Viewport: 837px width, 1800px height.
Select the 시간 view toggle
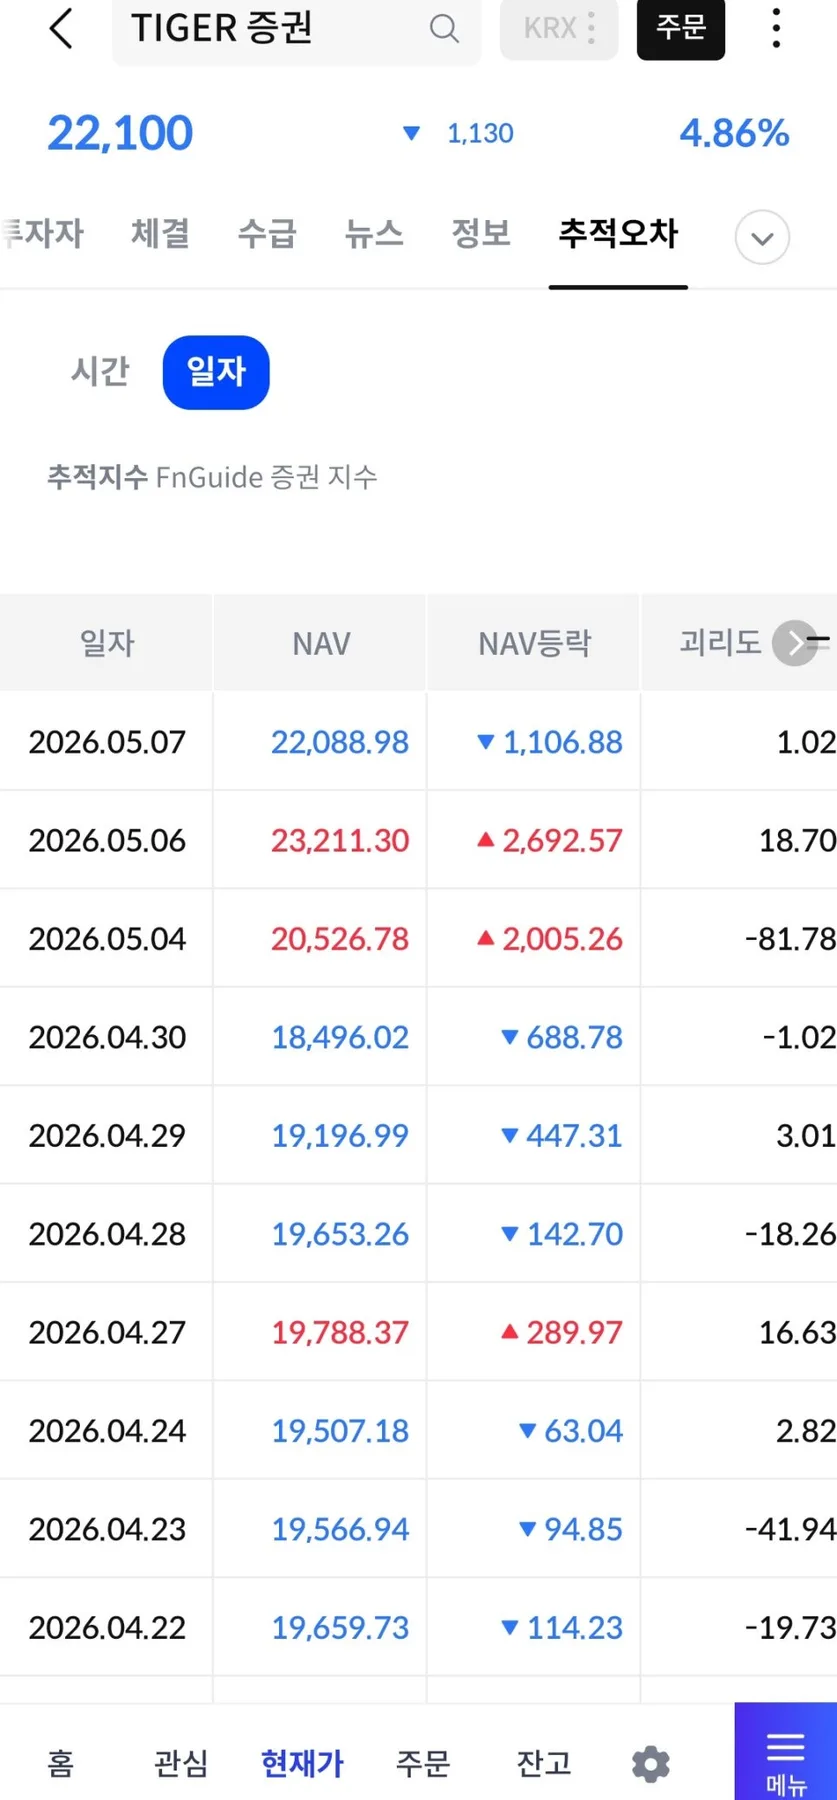pos(100,372)
